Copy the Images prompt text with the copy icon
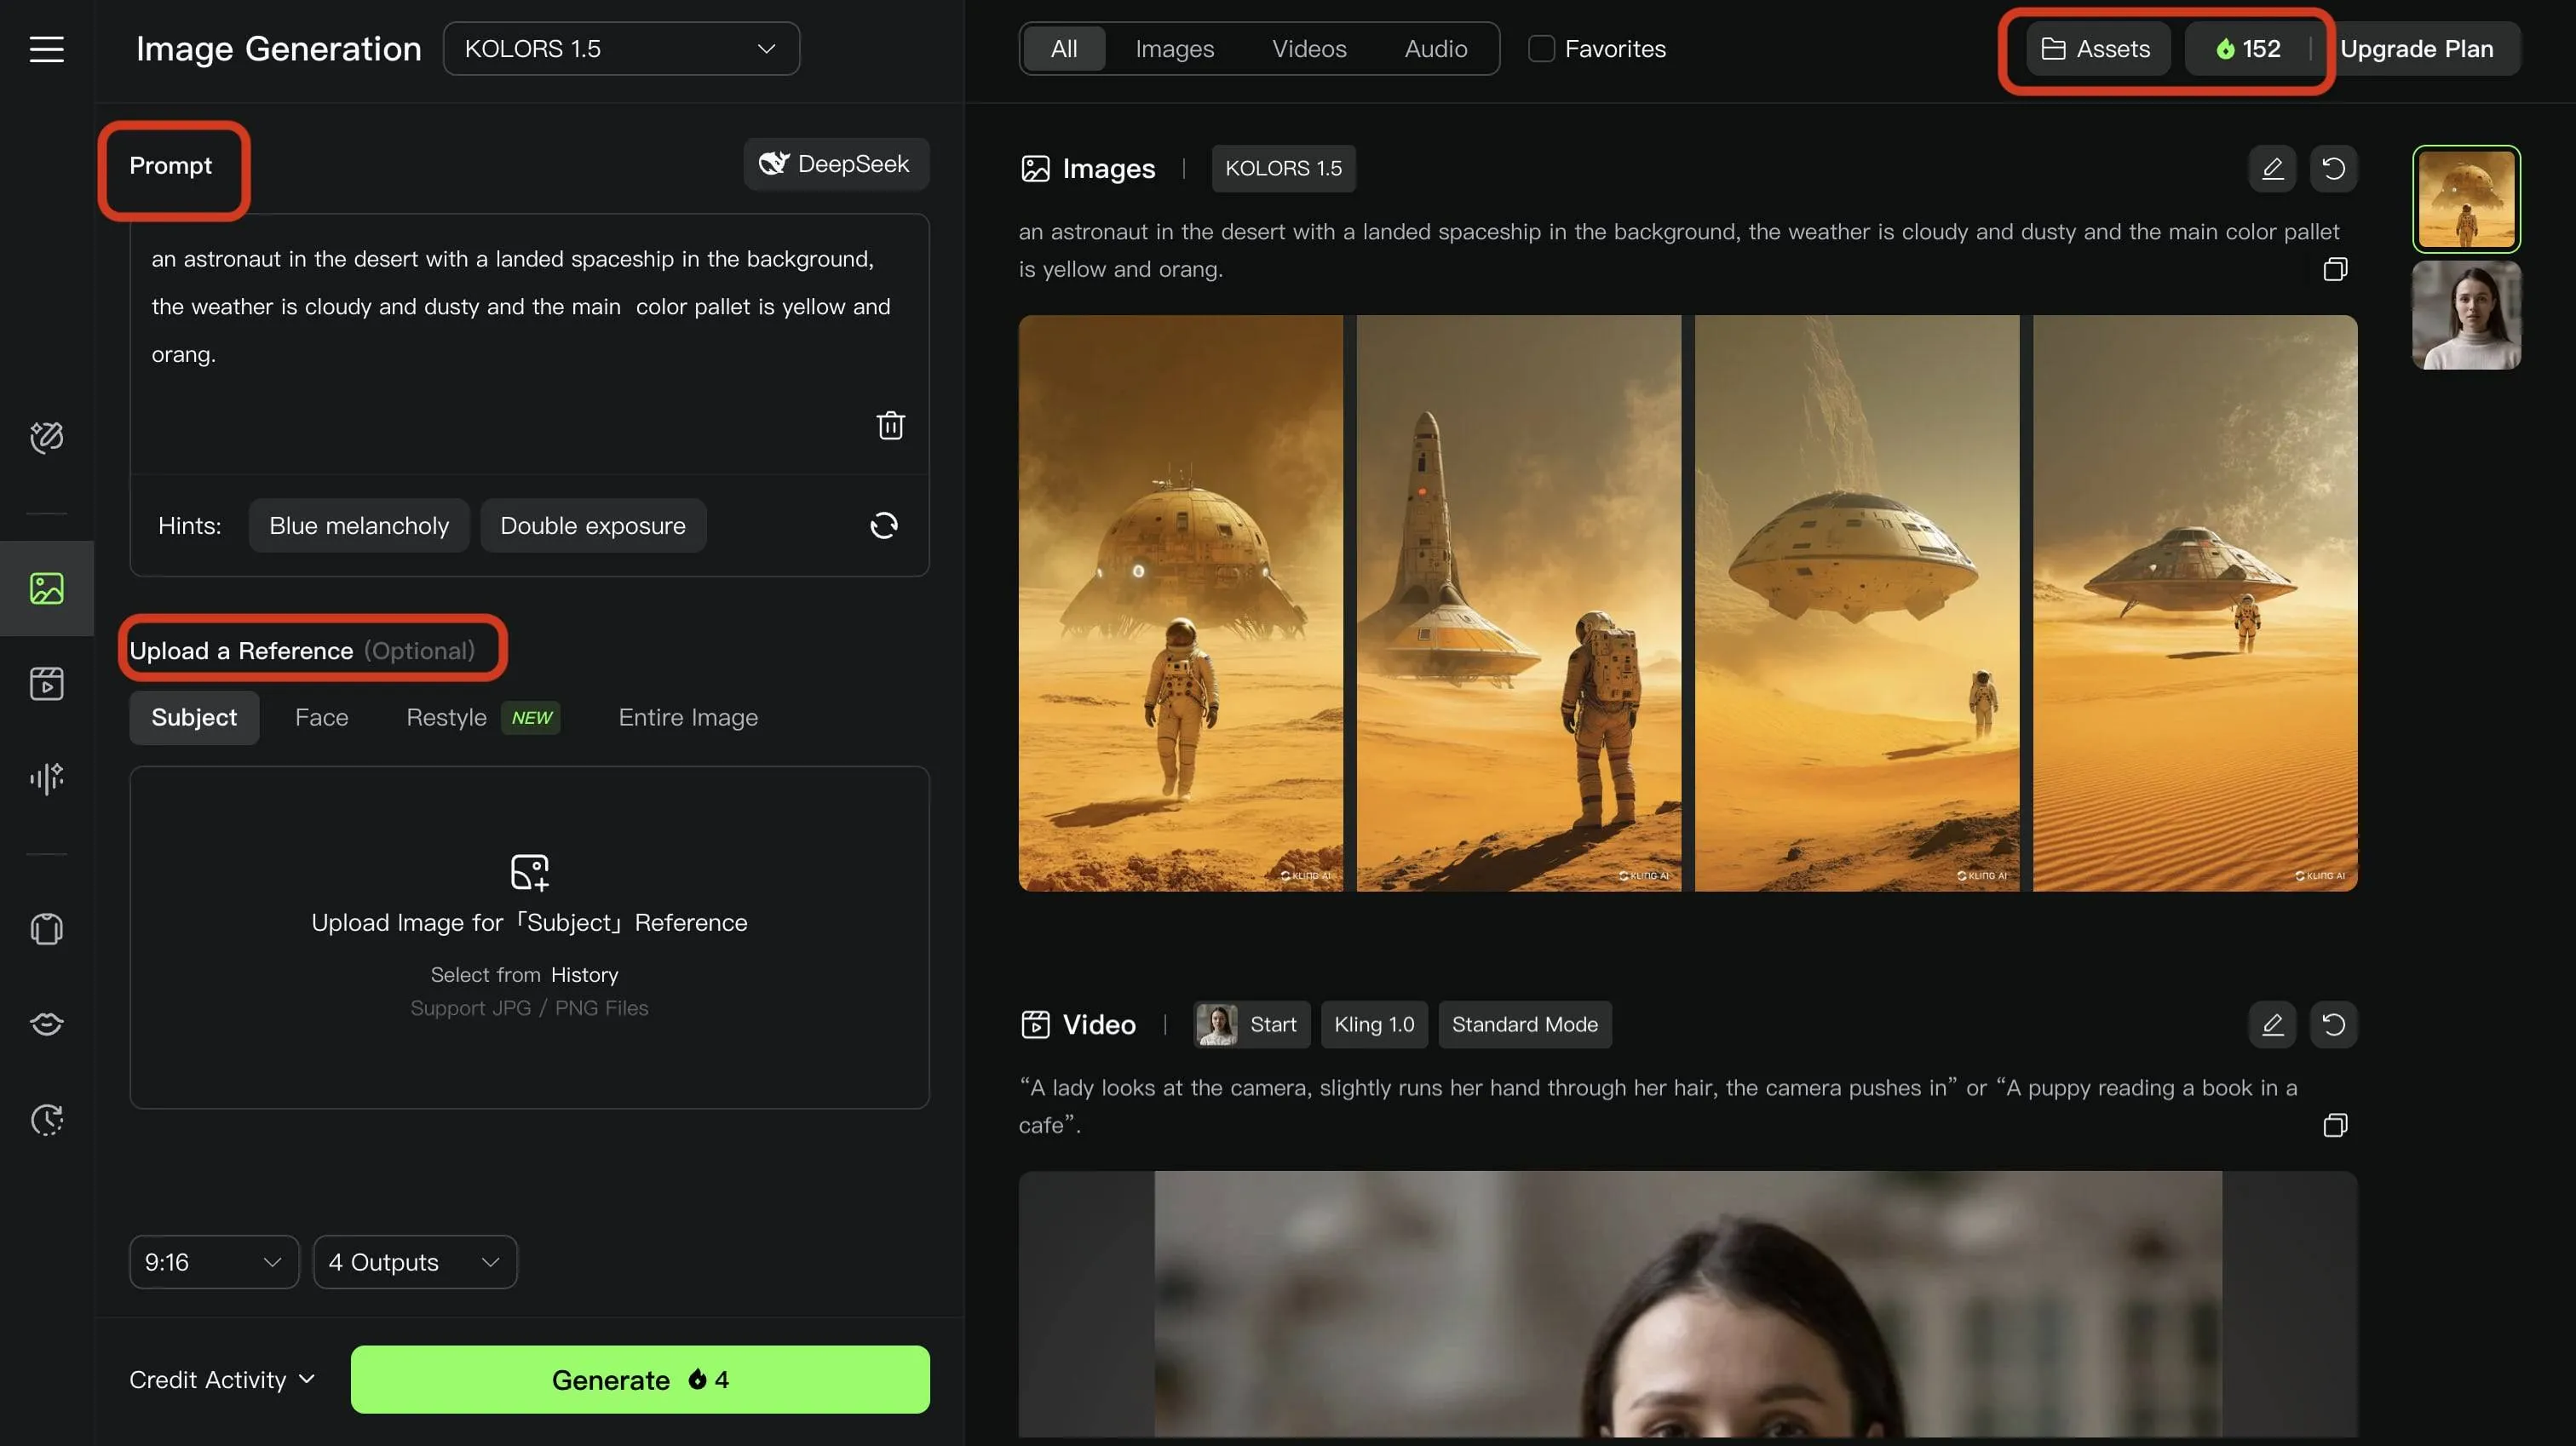Screen dimensions: 2576x1446 [x=2334, y=269]
